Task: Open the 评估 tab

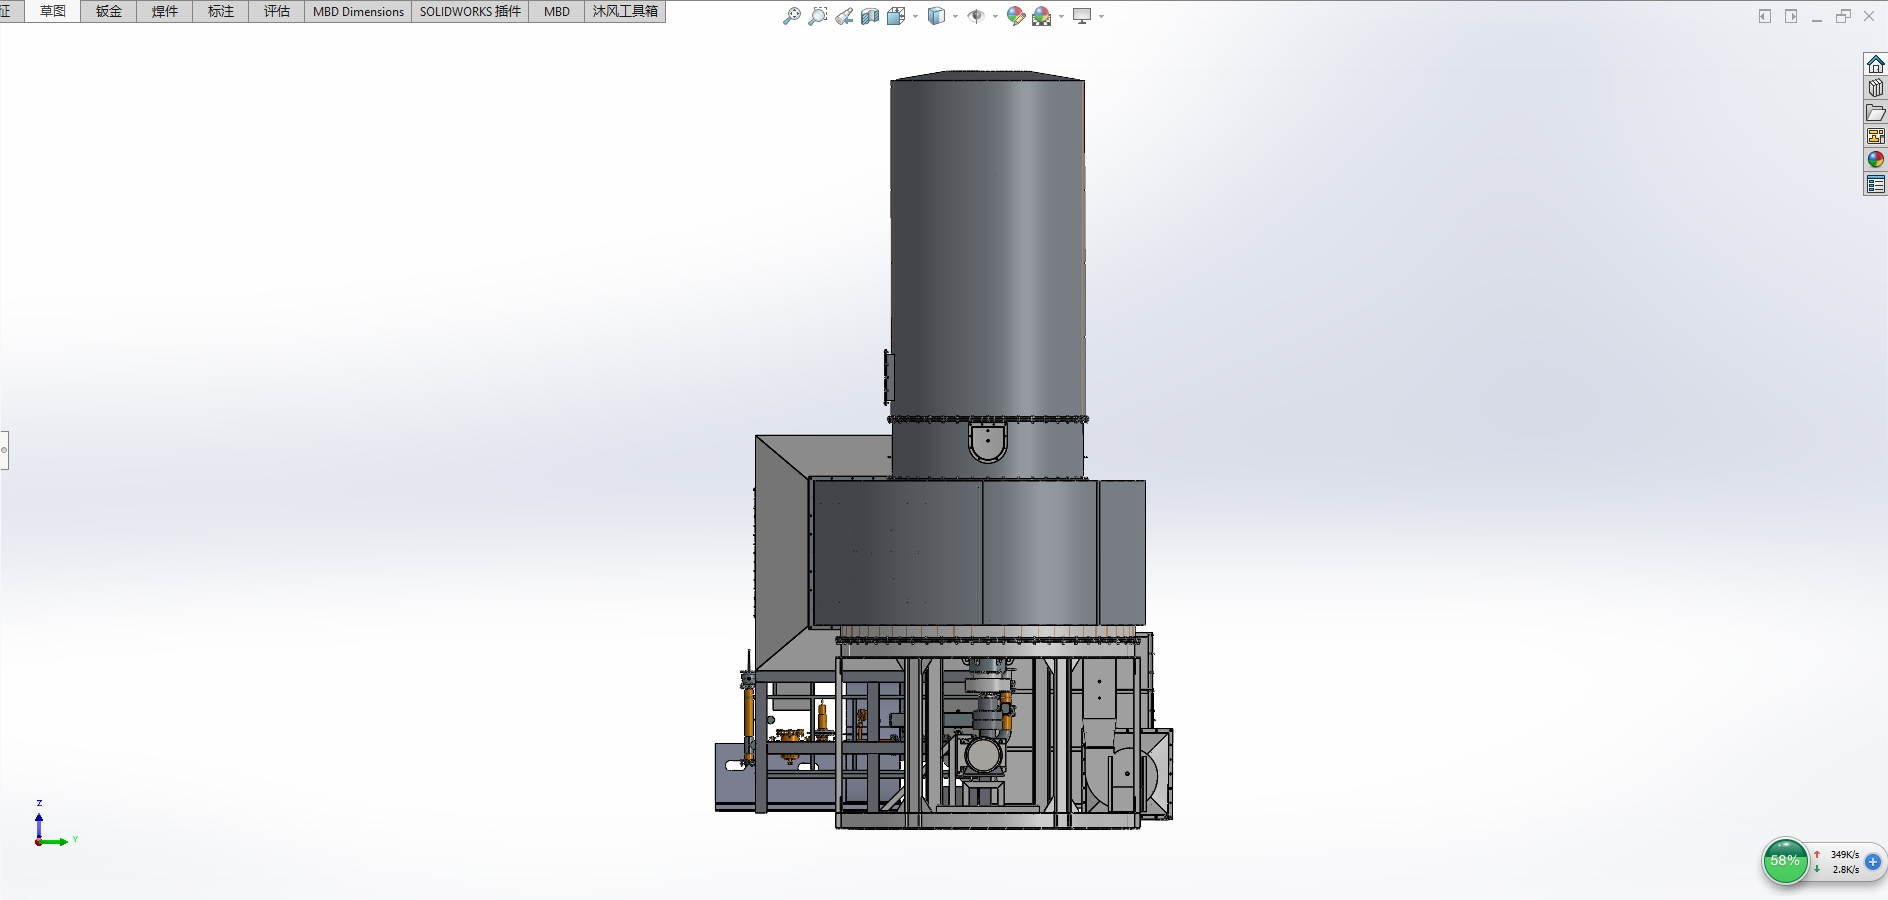Action: [x=277, y=11]
